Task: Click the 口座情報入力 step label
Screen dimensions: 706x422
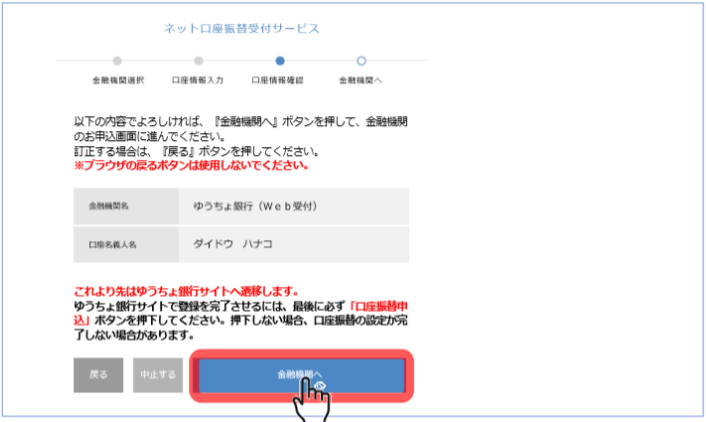Action: (x=198, y=81)
